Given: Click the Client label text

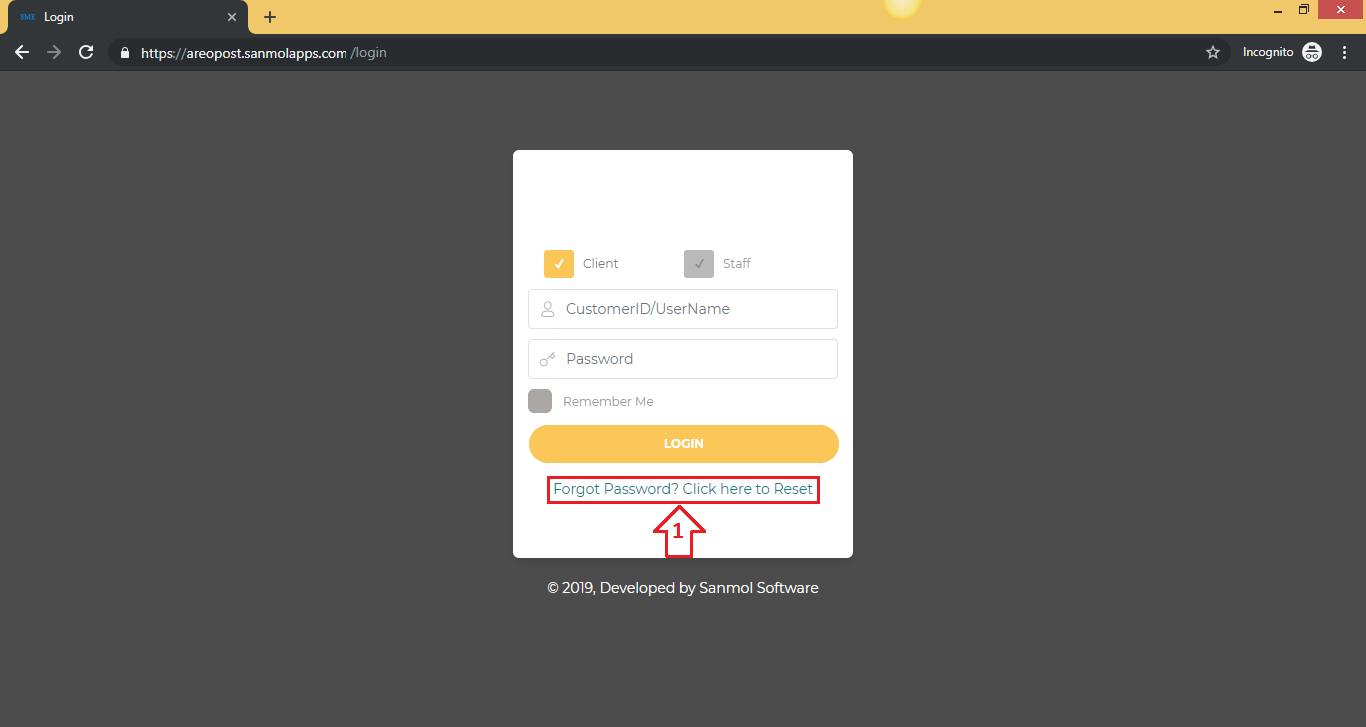Looking at the screenshot, I should [601, 264].
